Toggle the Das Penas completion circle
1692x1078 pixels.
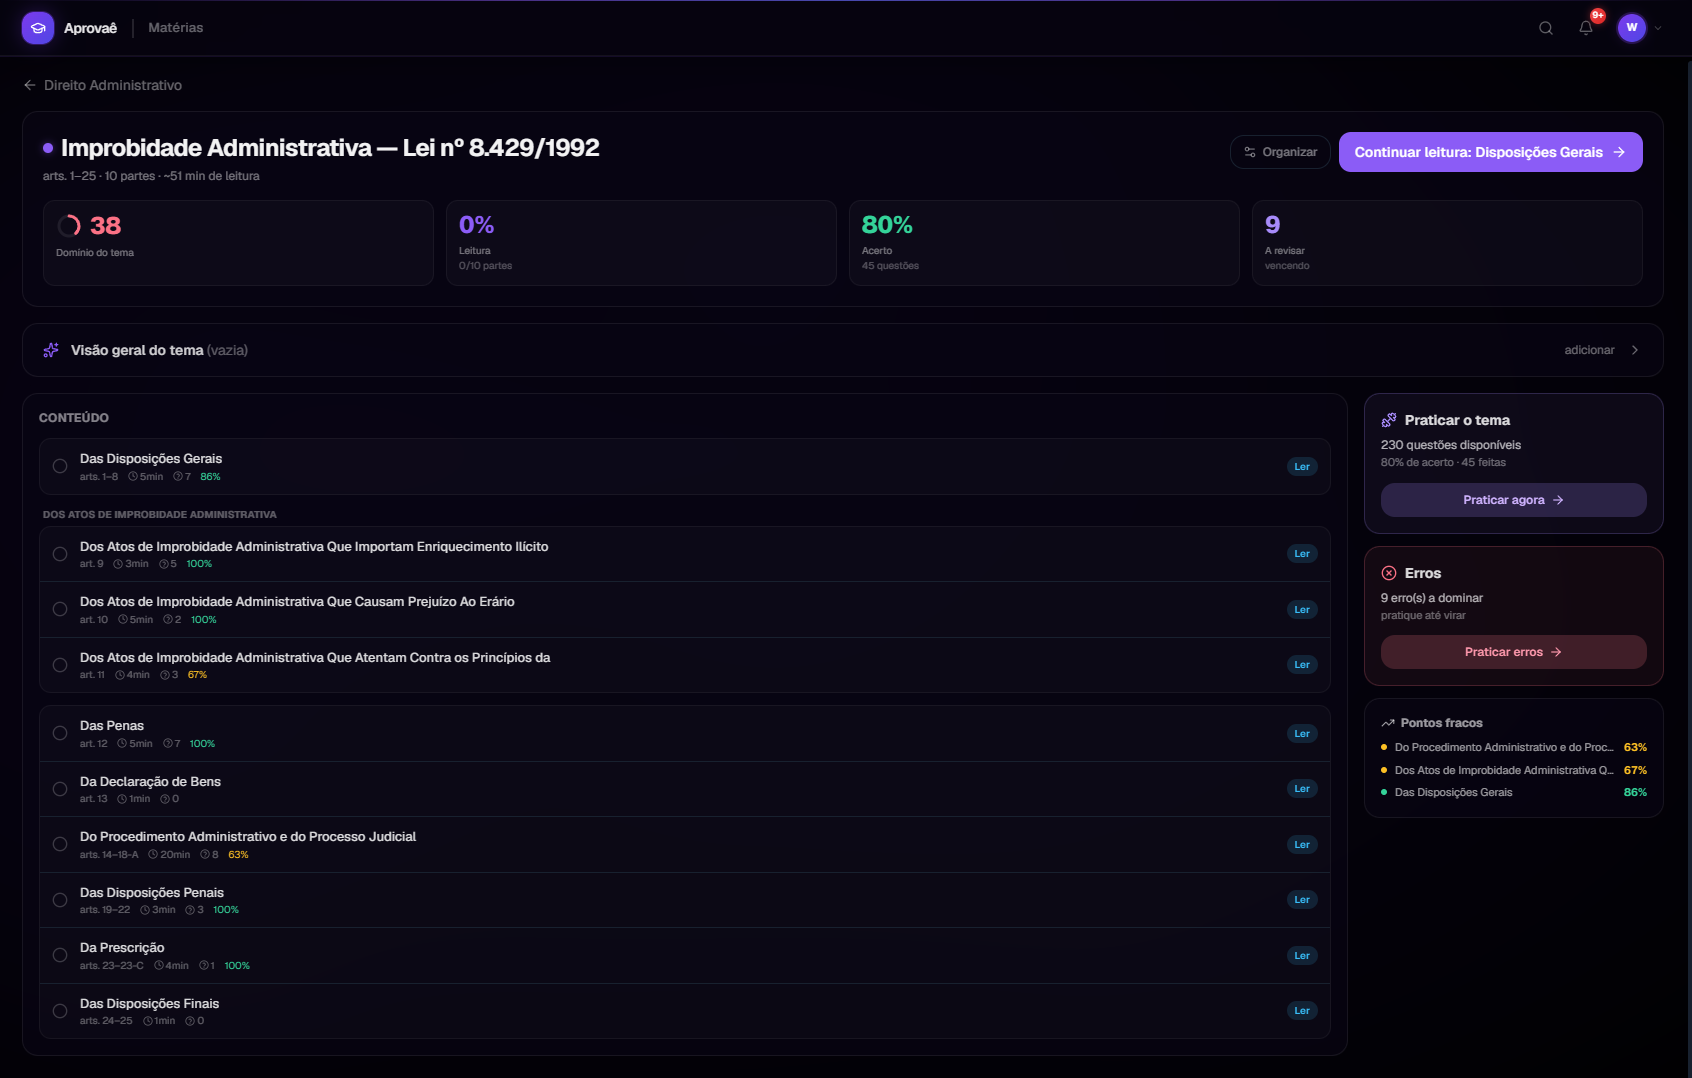click(60, 733)
